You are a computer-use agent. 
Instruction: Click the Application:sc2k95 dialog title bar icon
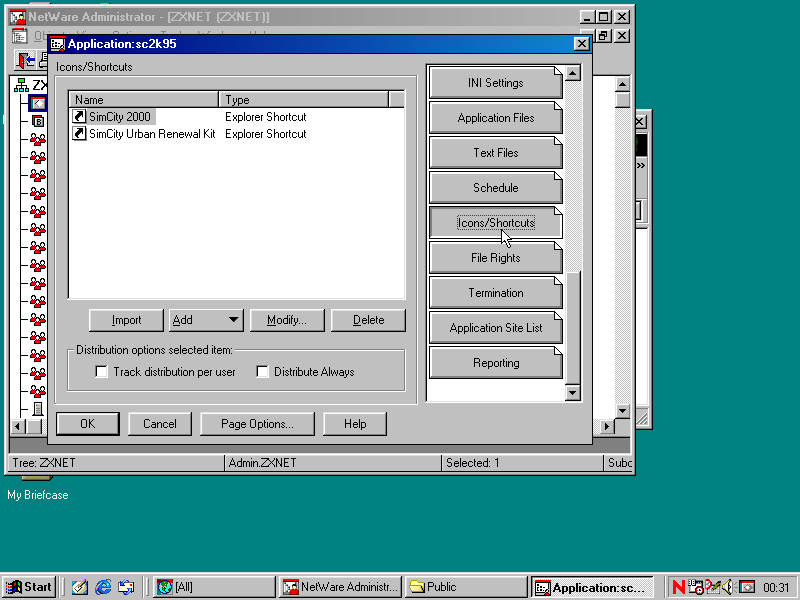click(58, 44)
